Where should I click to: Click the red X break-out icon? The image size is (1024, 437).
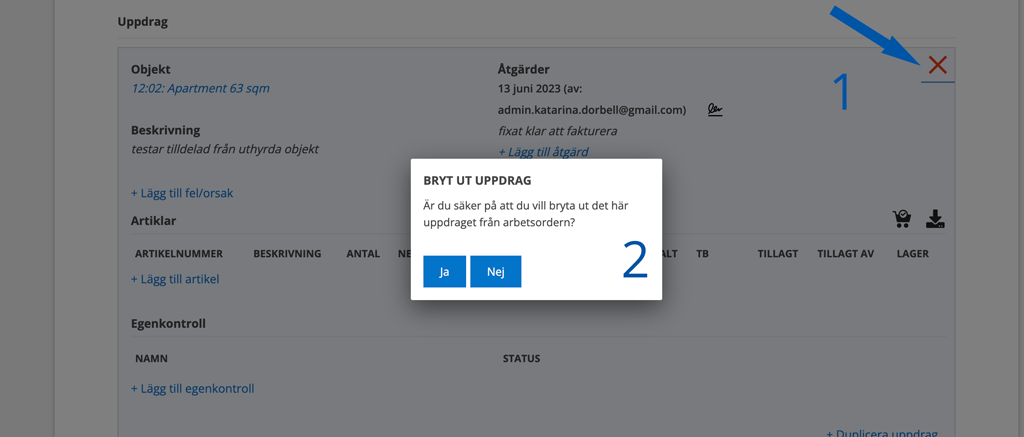click(x=937, y=66)
